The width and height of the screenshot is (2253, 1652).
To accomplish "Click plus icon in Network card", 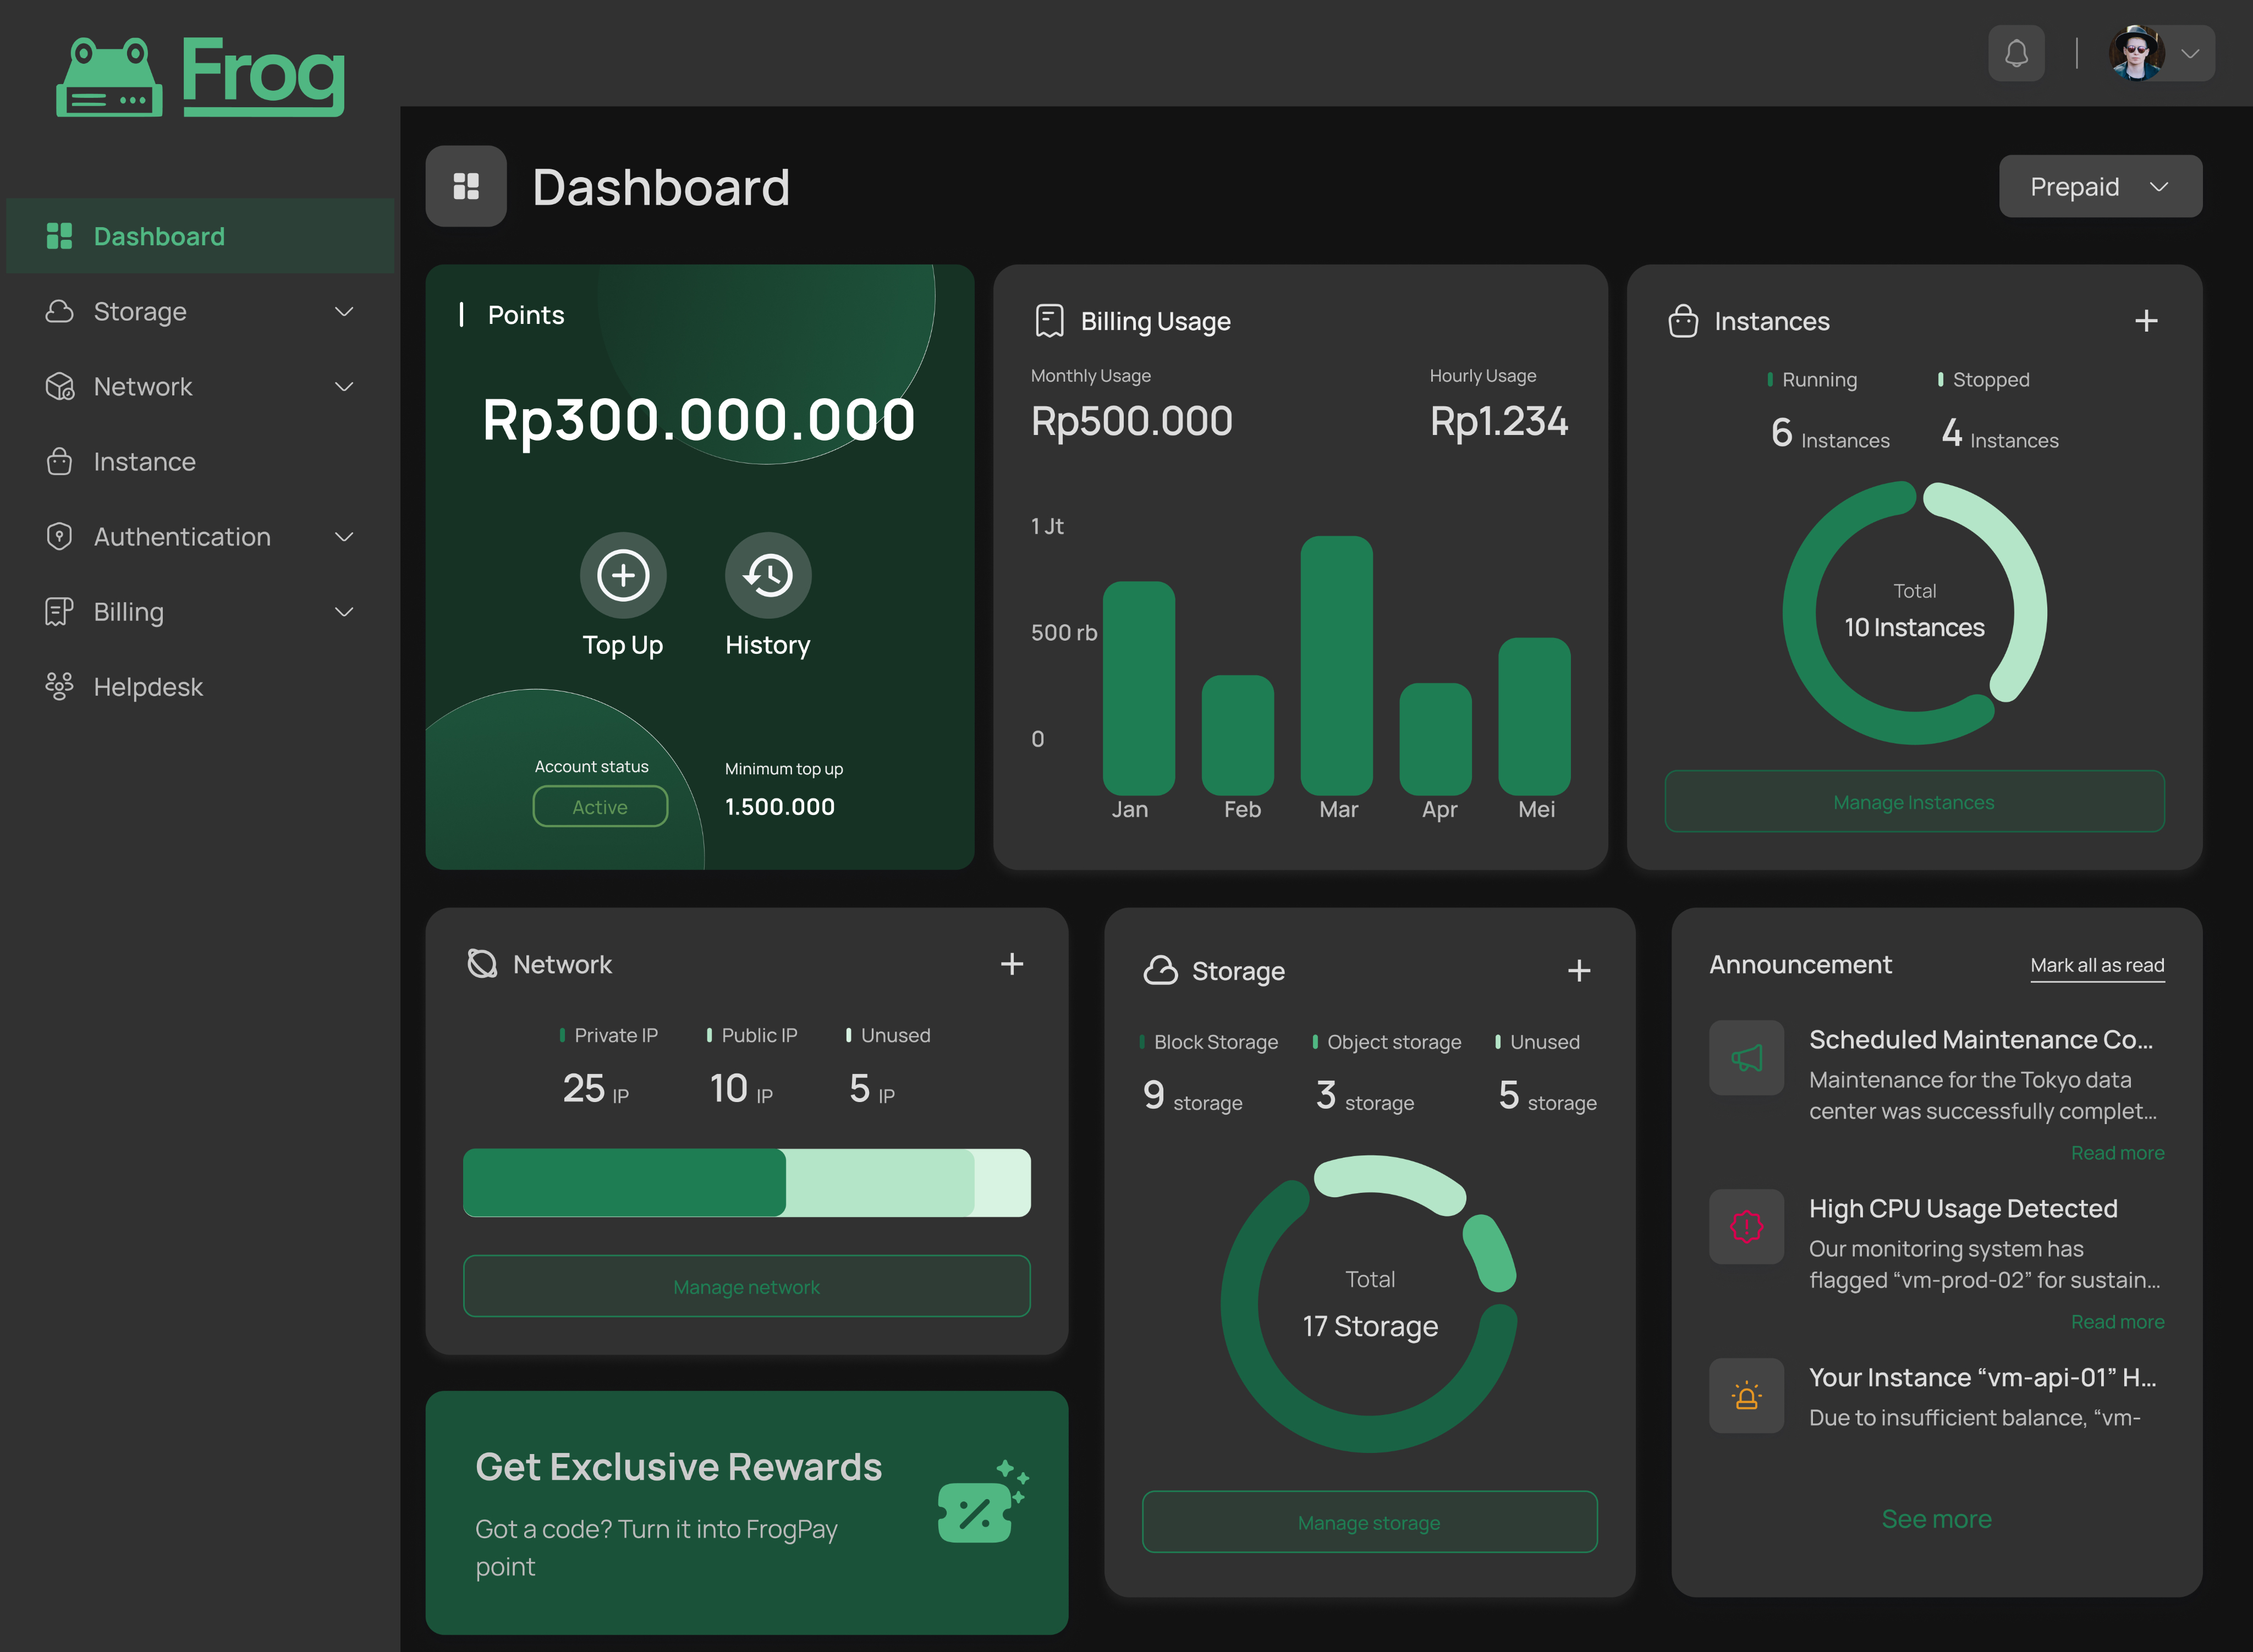I will point(1011,964).
